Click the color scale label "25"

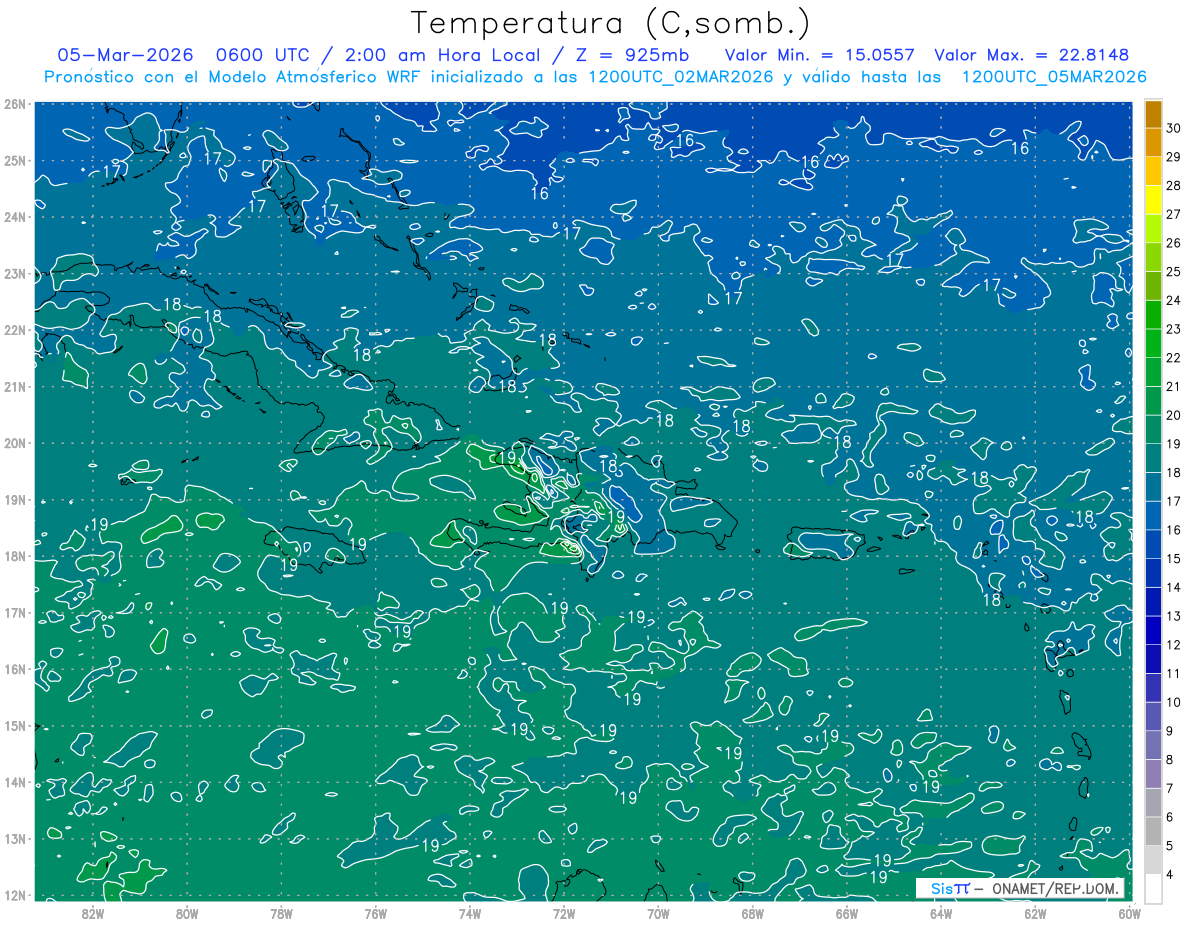click(1174, 271)
